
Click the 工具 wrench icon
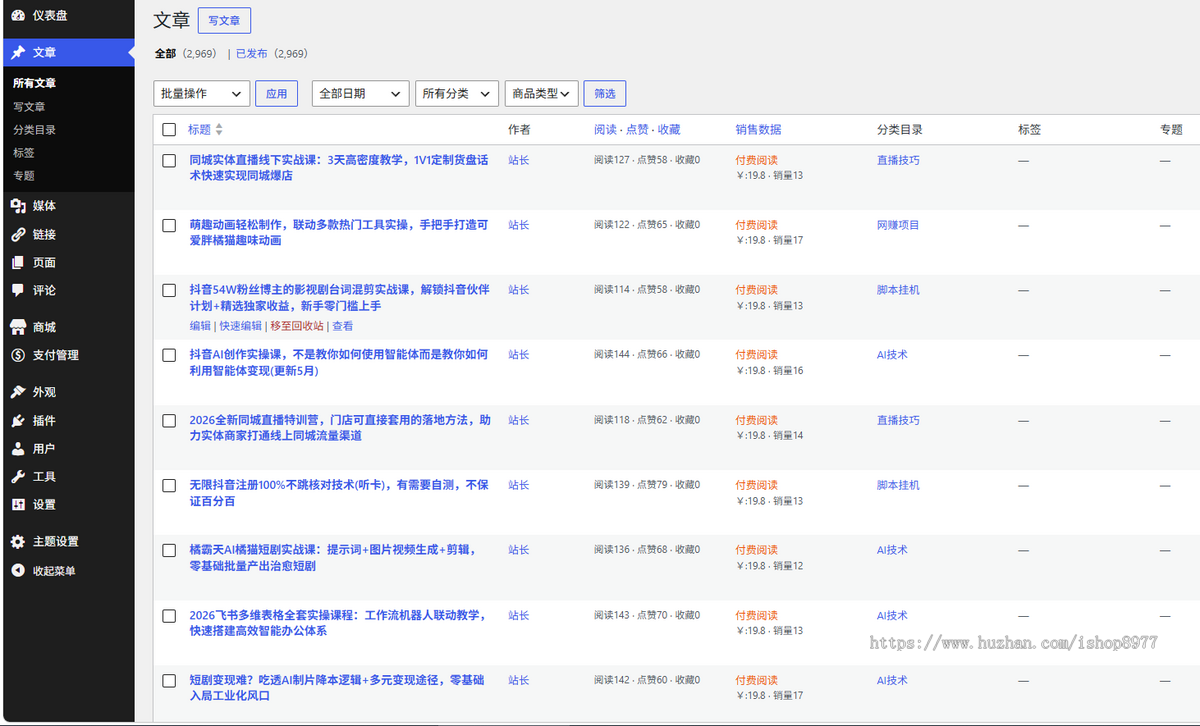(18, 476)
